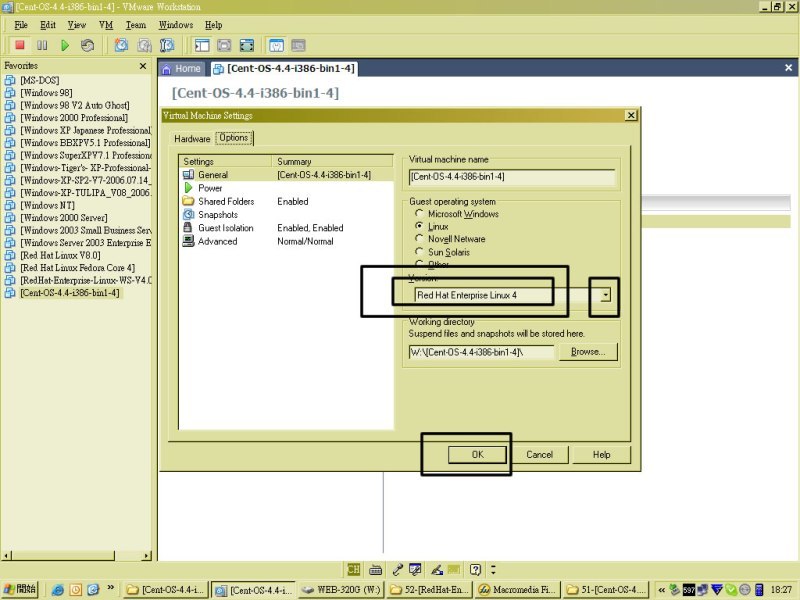Open Macromedia Fi... taskbar window
Viewport: 800px width, 600px height.
(518, 590)
